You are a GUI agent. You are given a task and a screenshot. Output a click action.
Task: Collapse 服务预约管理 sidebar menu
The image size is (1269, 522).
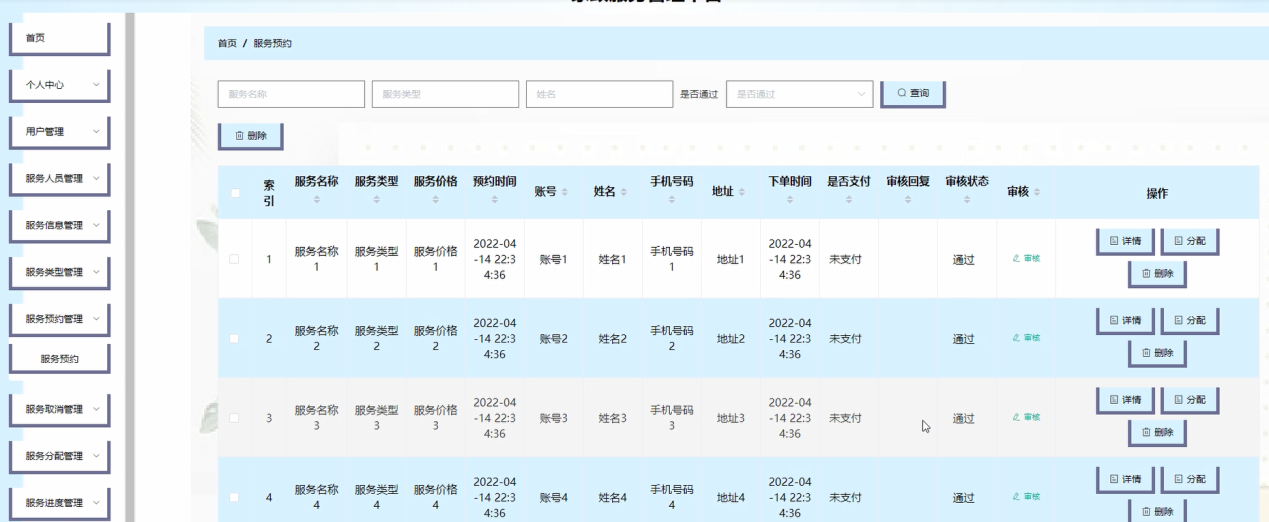(x=58, y=319)
